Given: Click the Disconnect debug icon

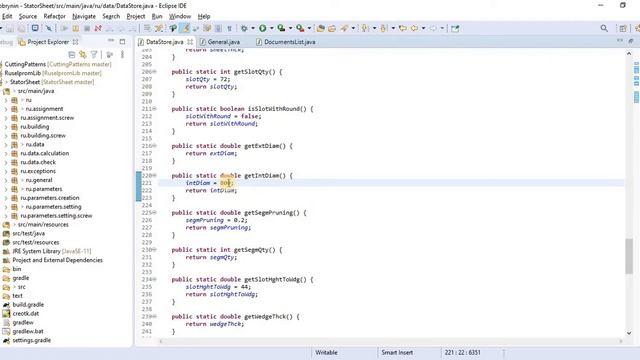Looking at the screenshot, I should [x=98, y=28].
